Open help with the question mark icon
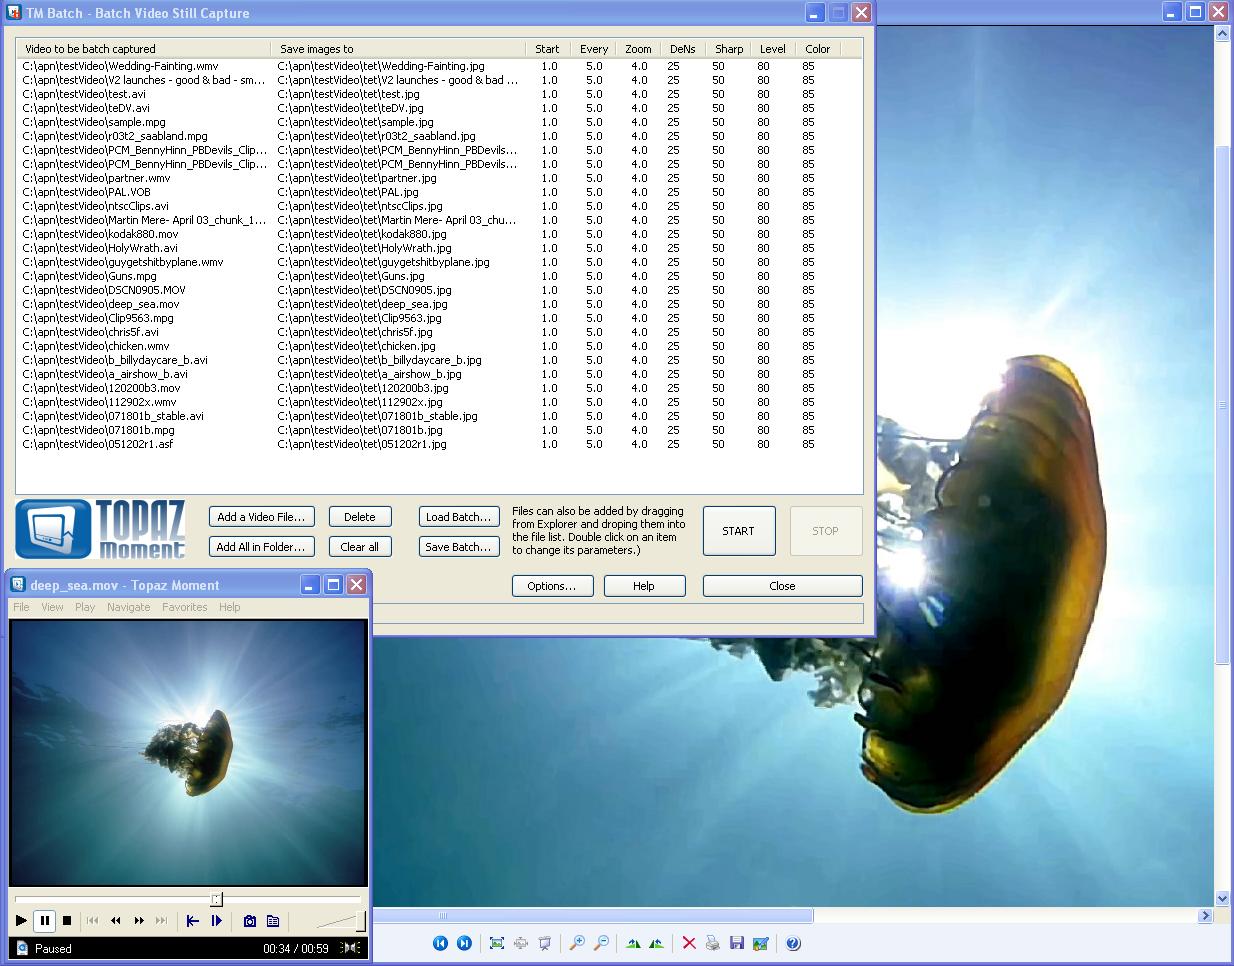The width and height of the screenshot is (1234, 966). click(793, 943)
